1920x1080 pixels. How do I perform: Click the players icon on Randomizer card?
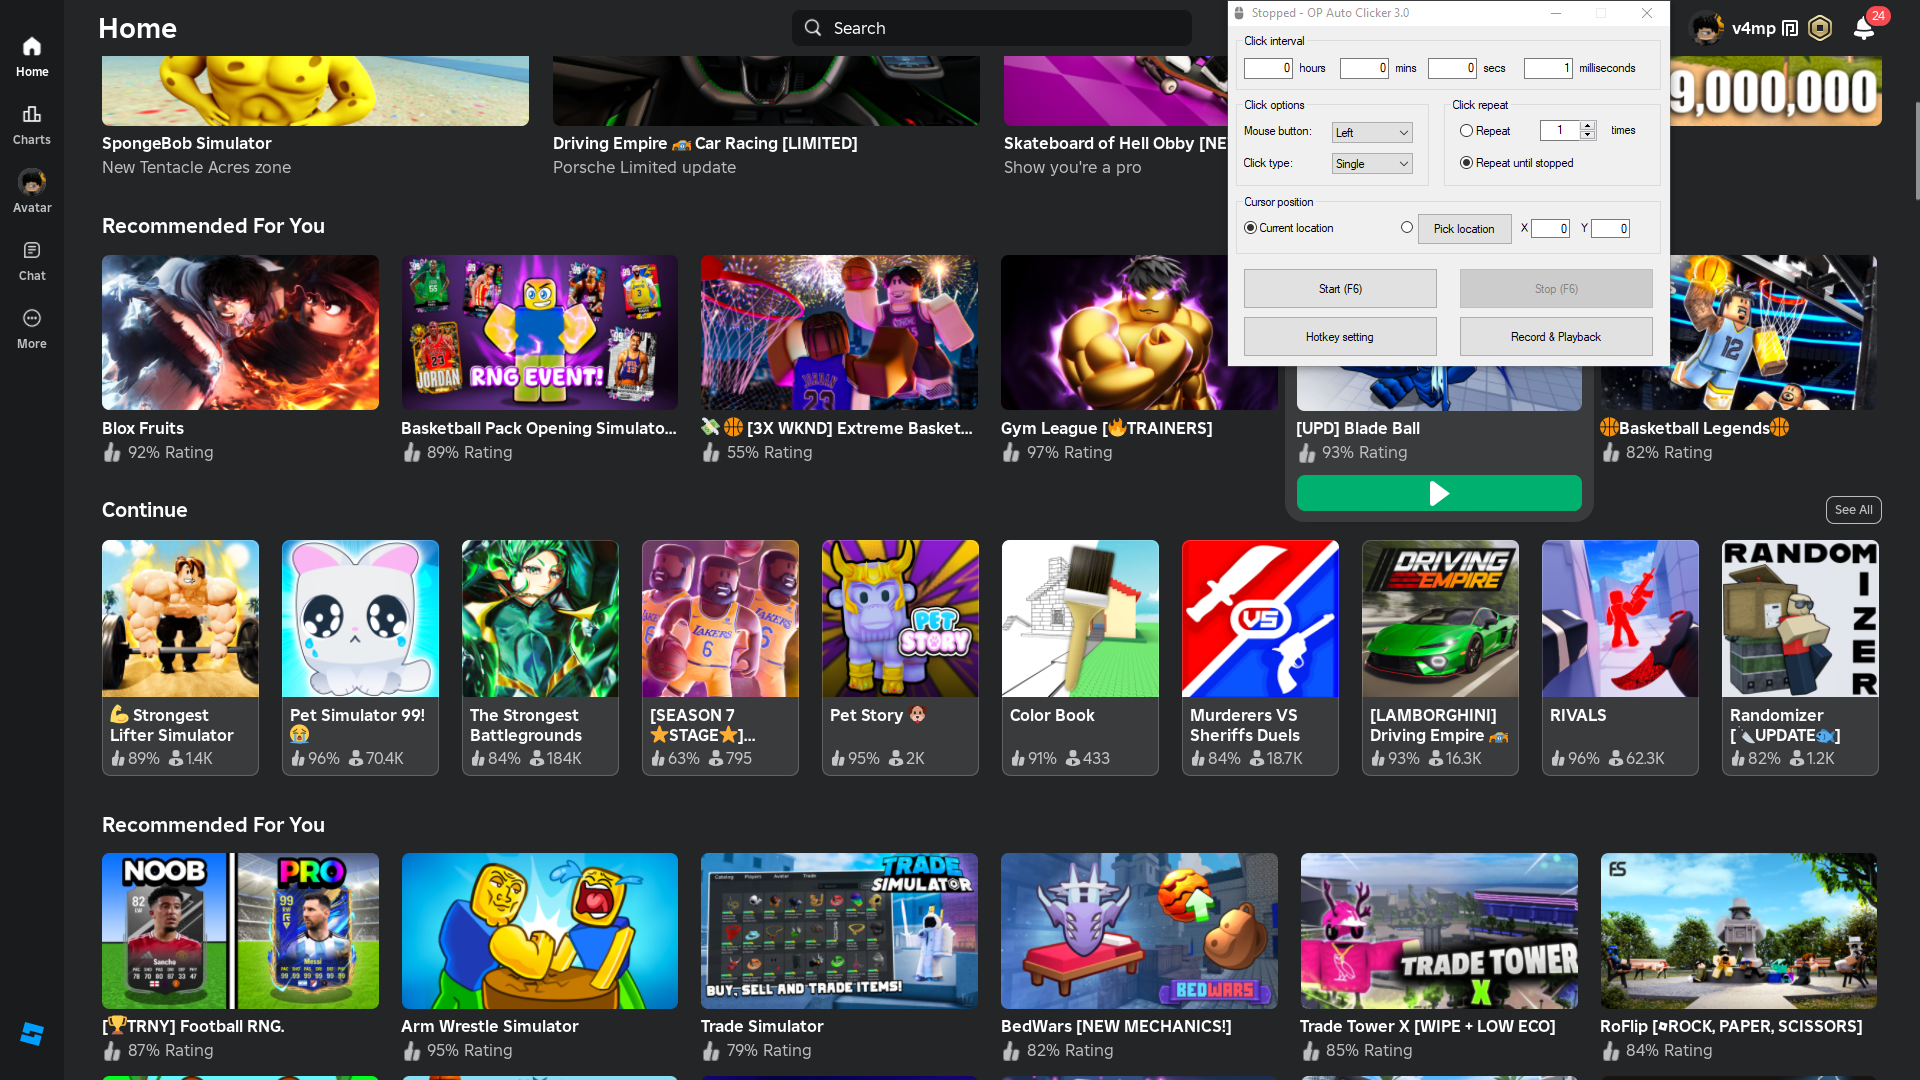tap(1797, 759)
